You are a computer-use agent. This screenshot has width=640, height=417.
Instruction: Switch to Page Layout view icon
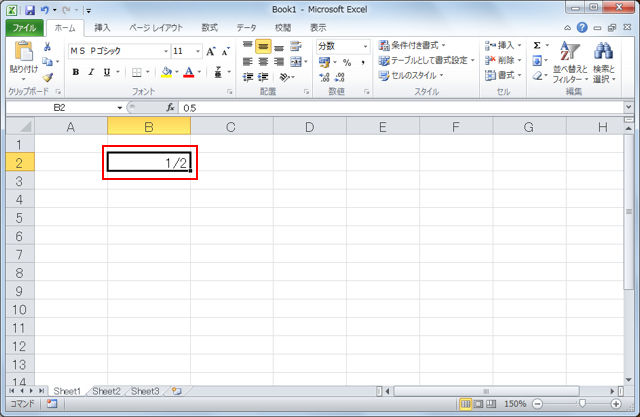click(478, 404)
